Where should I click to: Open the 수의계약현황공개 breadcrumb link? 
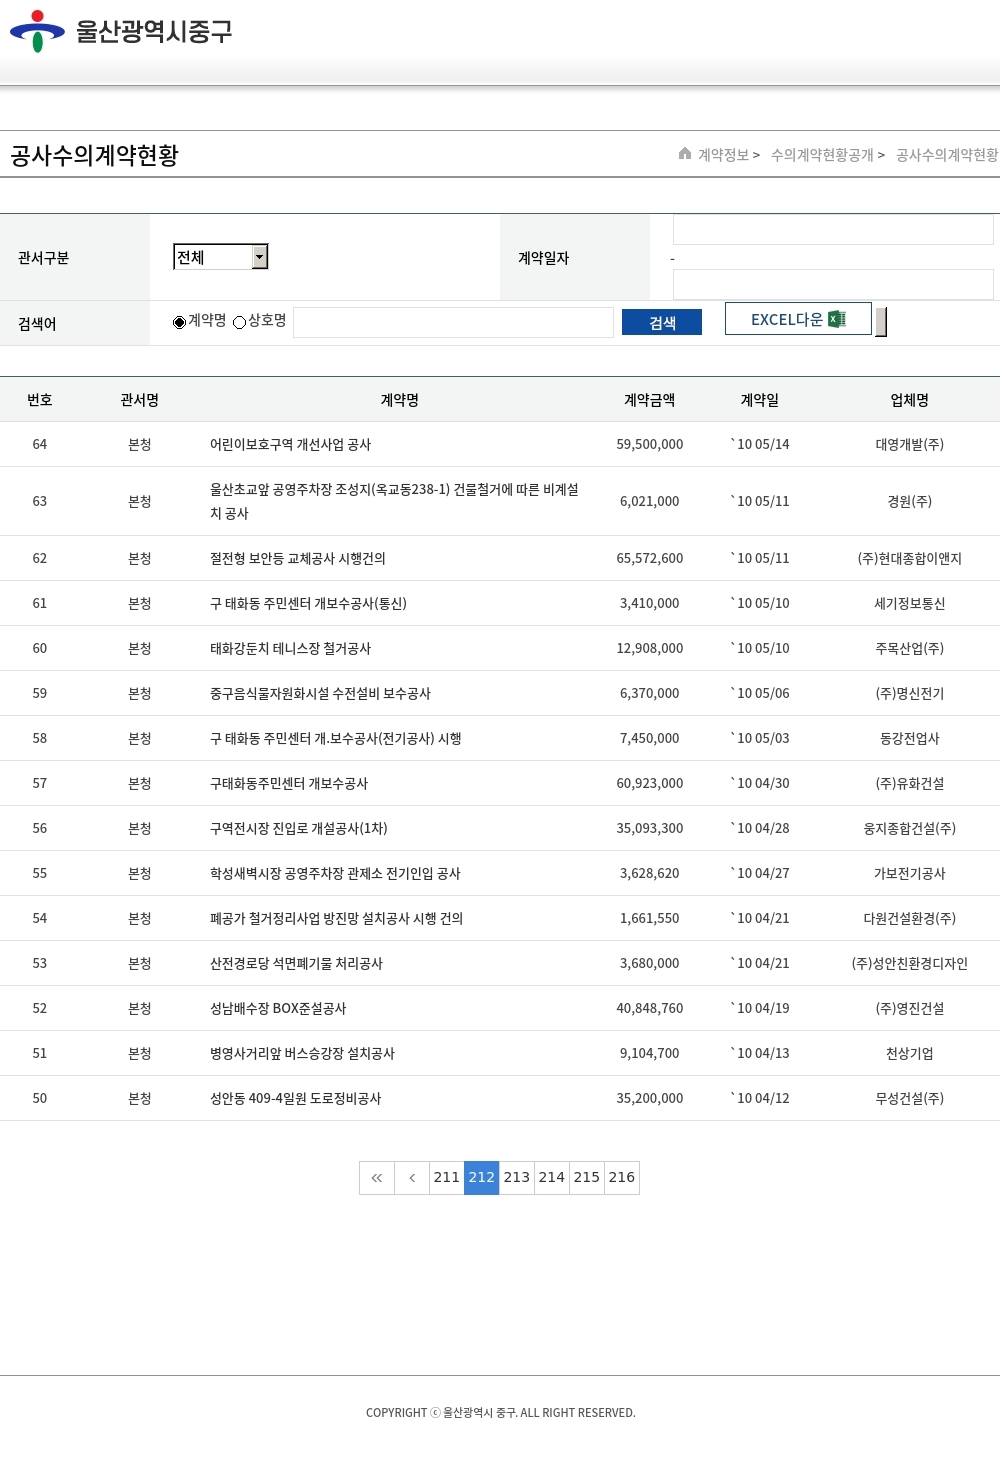tap(822, 155)
